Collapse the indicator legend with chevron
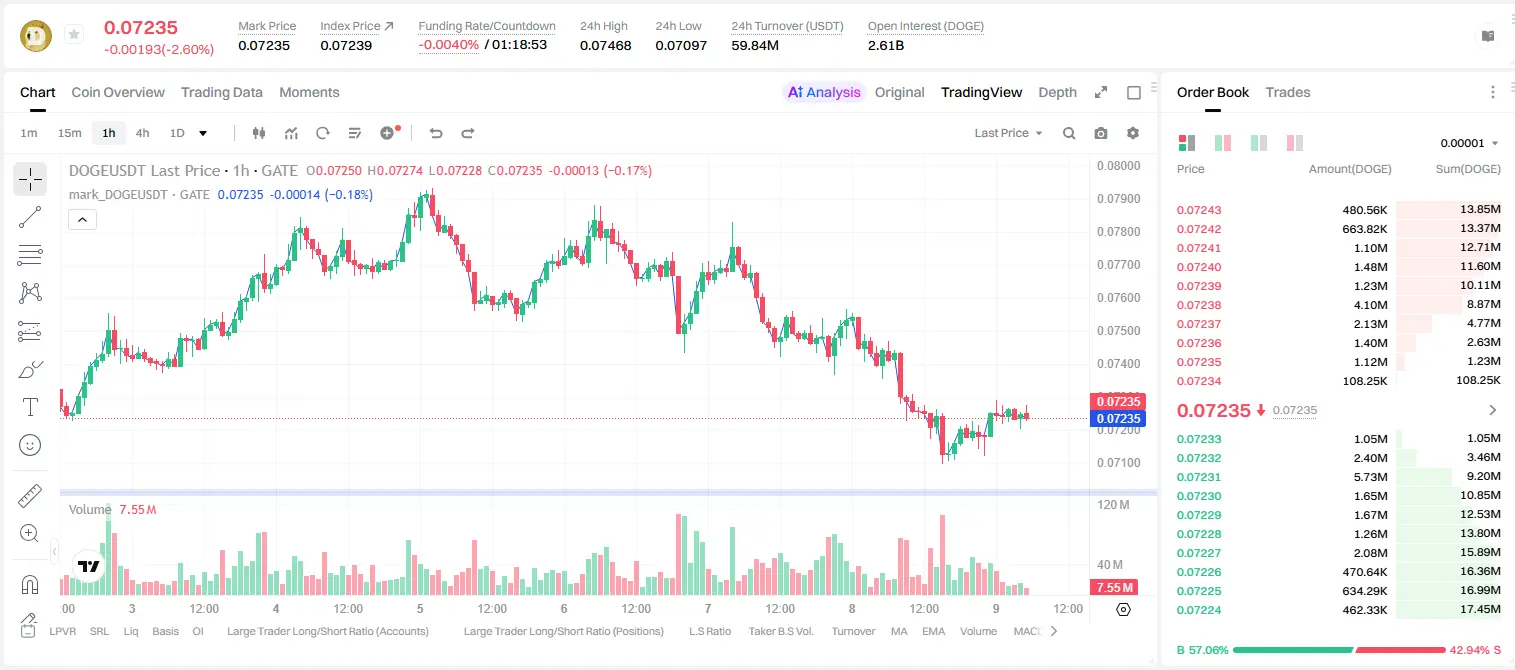The height and width of the screenshot is (670, 1515). click(x=82, y=220)
